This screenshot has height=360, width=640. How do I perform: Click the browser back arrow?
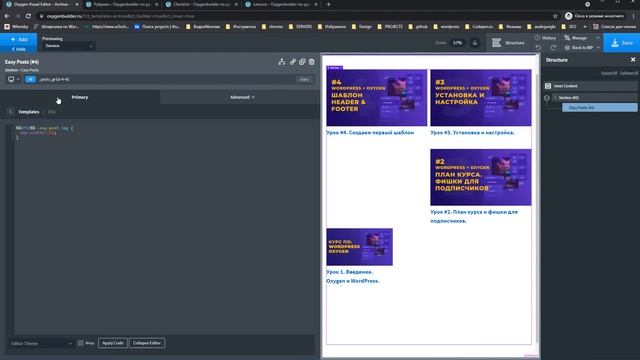click(x=7, y=16)
